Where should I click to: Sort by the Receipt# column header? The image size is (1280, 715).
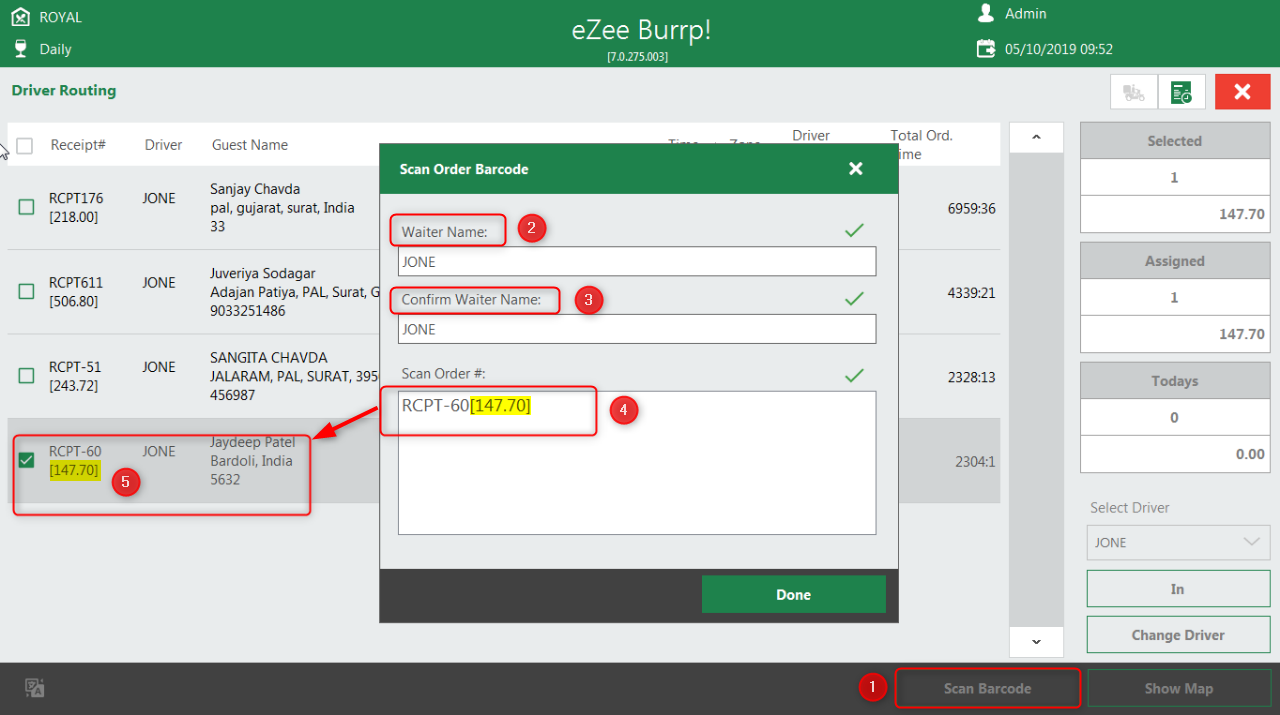[x=78, y=145]
